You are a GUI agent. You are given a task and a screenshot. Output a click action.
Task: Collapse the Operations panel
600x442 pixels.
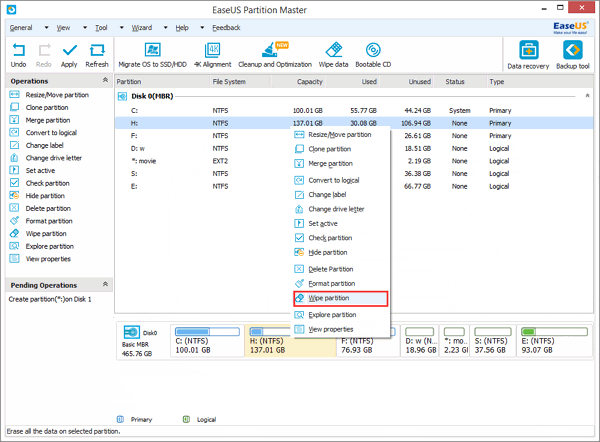pyautogui.click(x=105, y=80)
